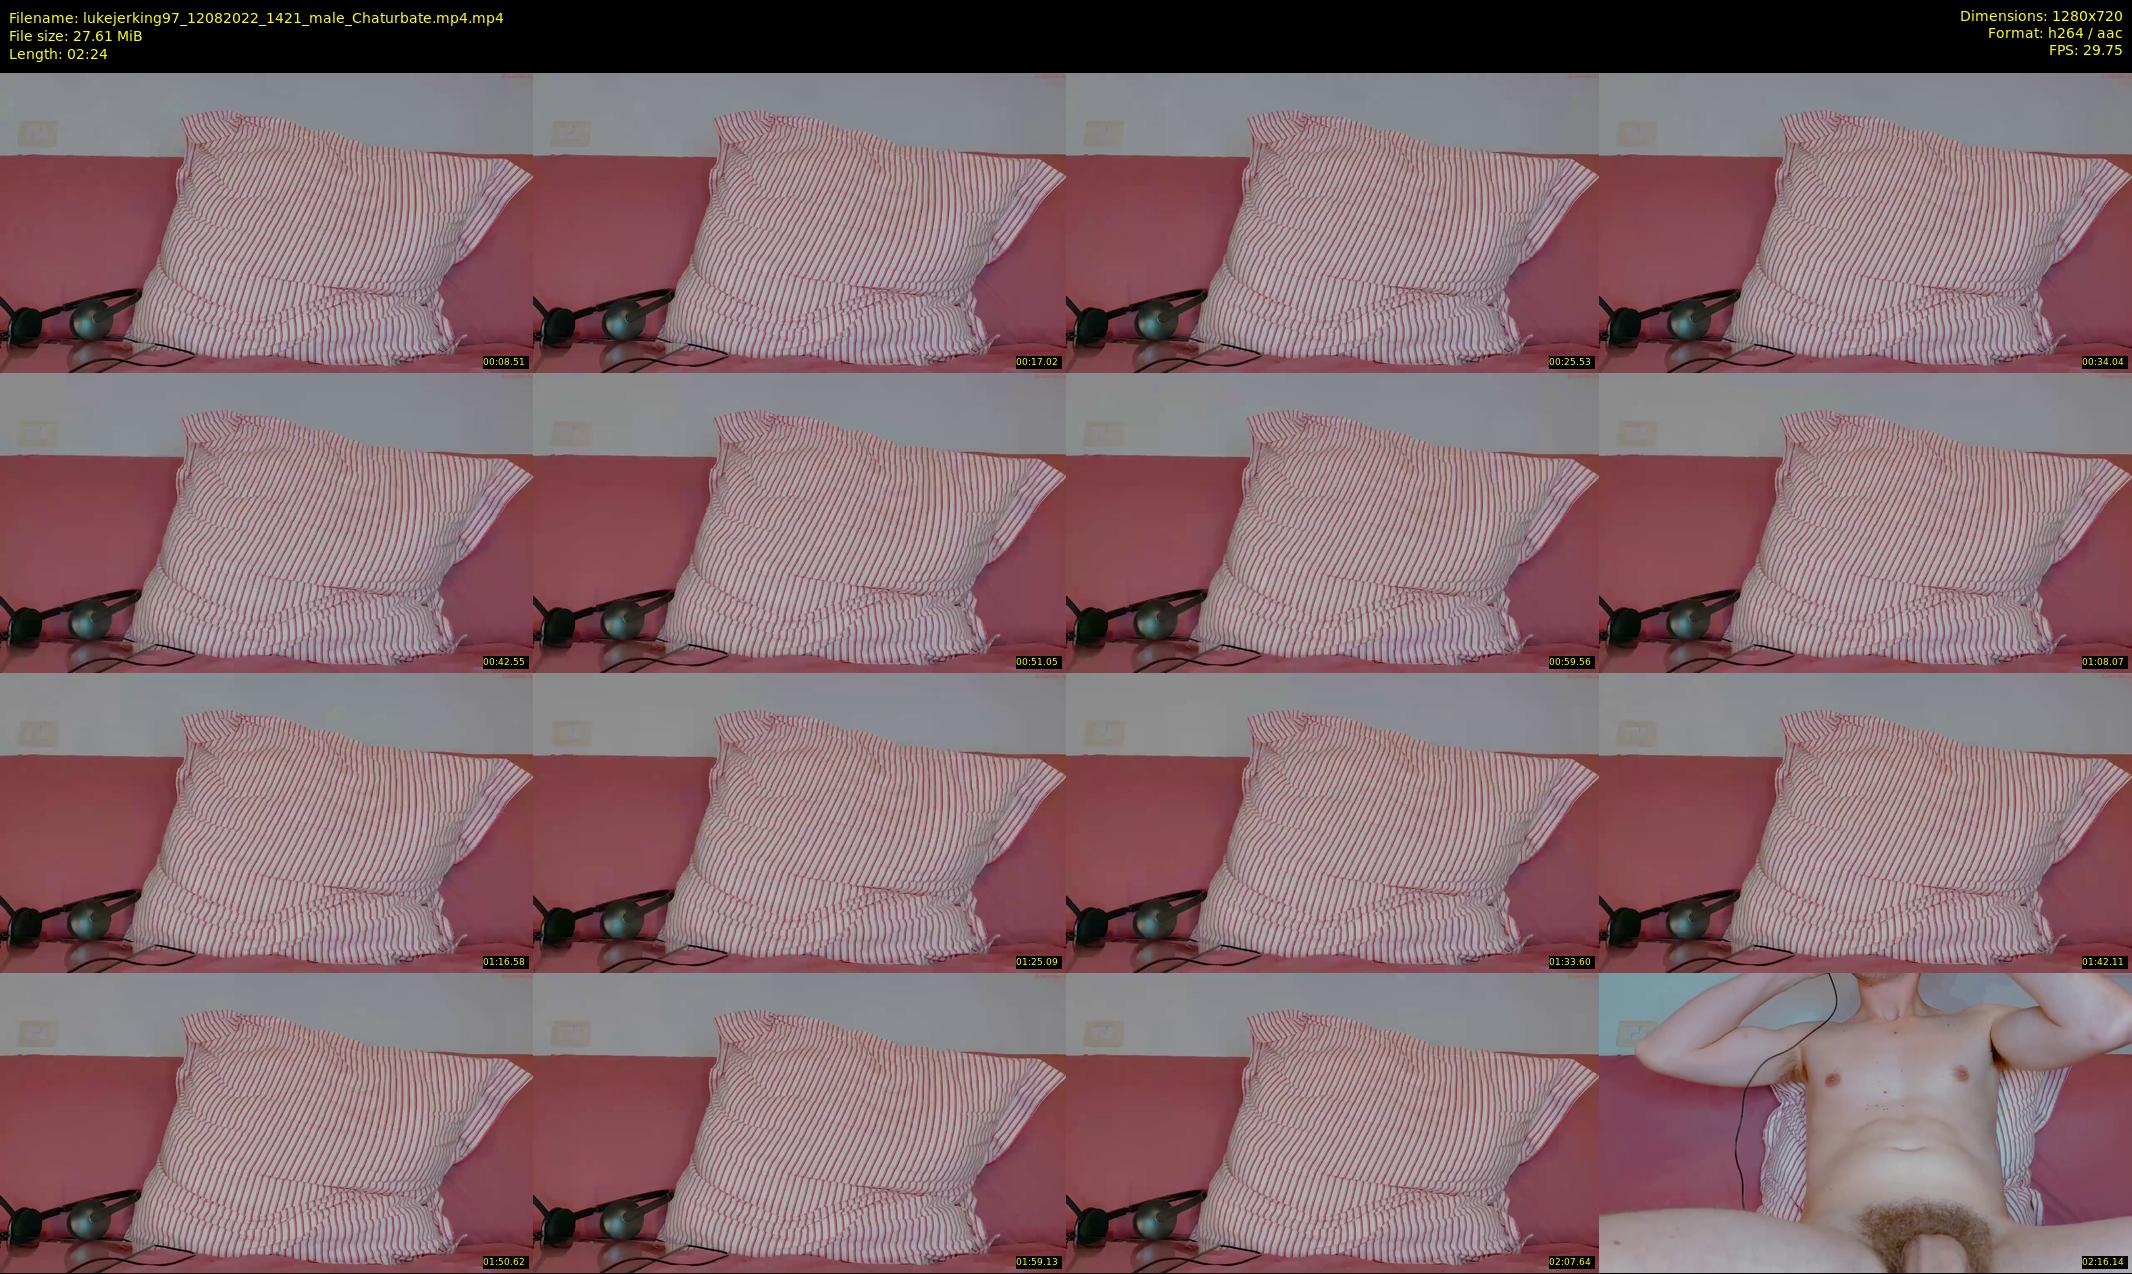Select the frame at 01:50.62
This screenshot has width=2132, height=1274.
266,1122
